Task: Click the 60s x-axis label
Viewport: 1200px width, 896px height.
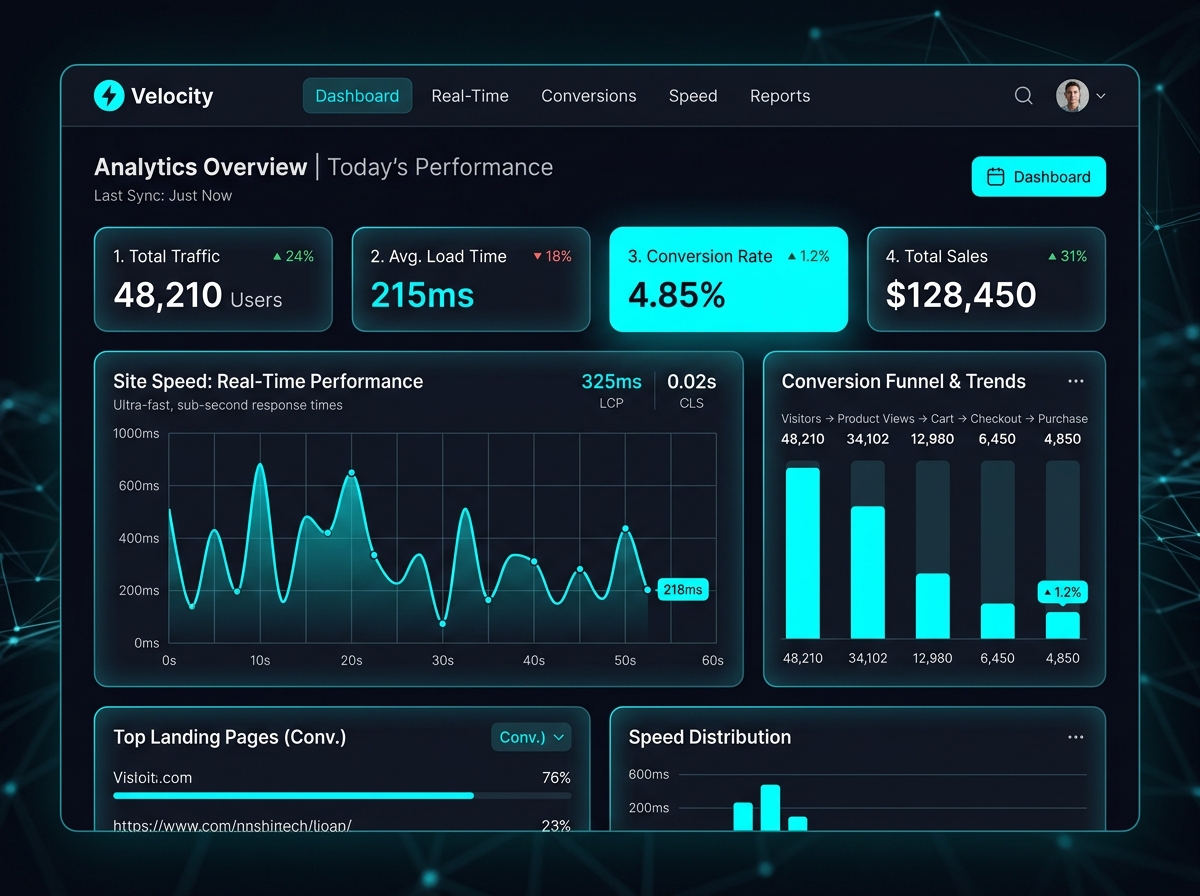Action: pos(713,660)
